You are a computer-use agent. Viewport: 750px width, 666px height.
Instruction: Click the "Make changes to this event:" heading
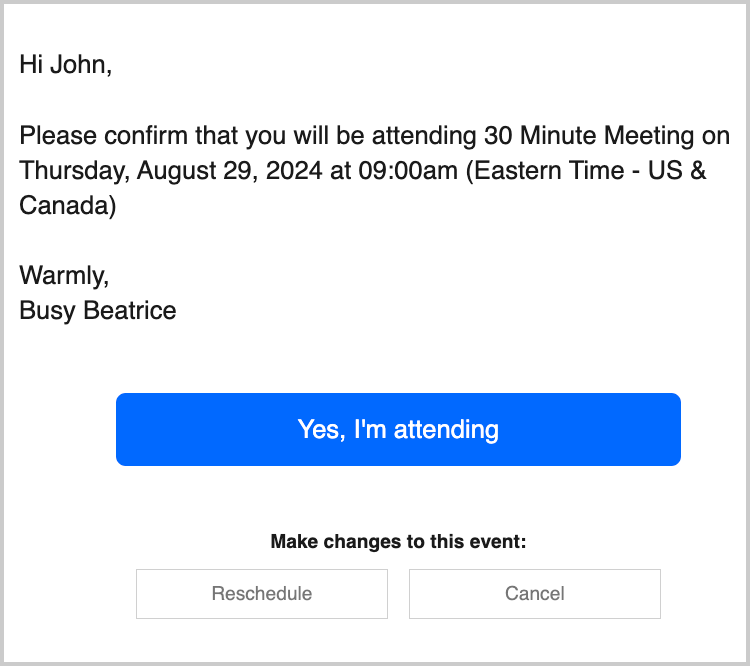pyautogui.click(x=398, y=543)
